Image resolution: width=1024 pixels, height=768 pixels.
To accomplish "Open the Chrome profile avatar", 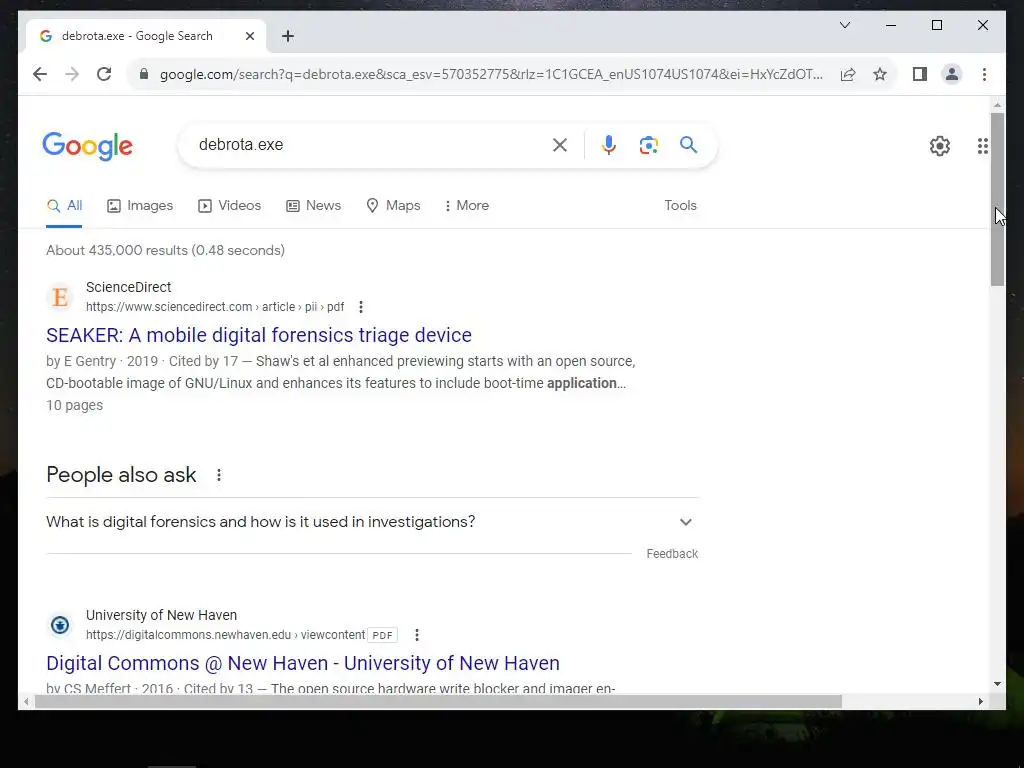I will pyautogui.click(x=952, y=74).
